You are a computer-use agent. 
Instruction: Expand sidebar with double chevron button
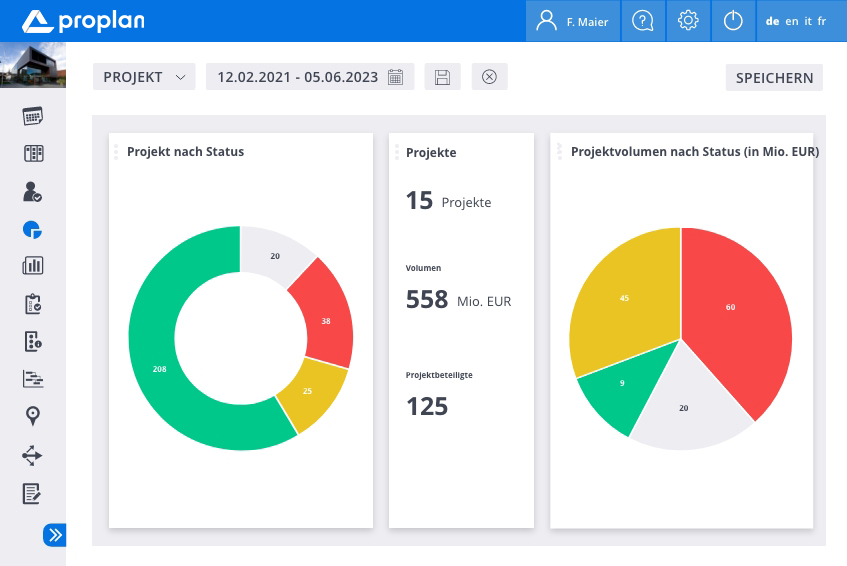(x=54, y=535)
